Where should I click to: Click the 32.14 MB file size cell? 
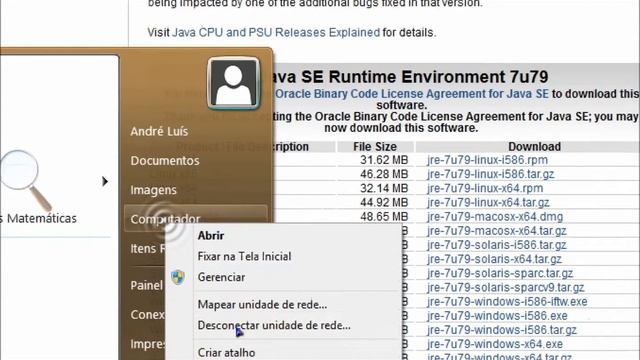pos(384,188)
